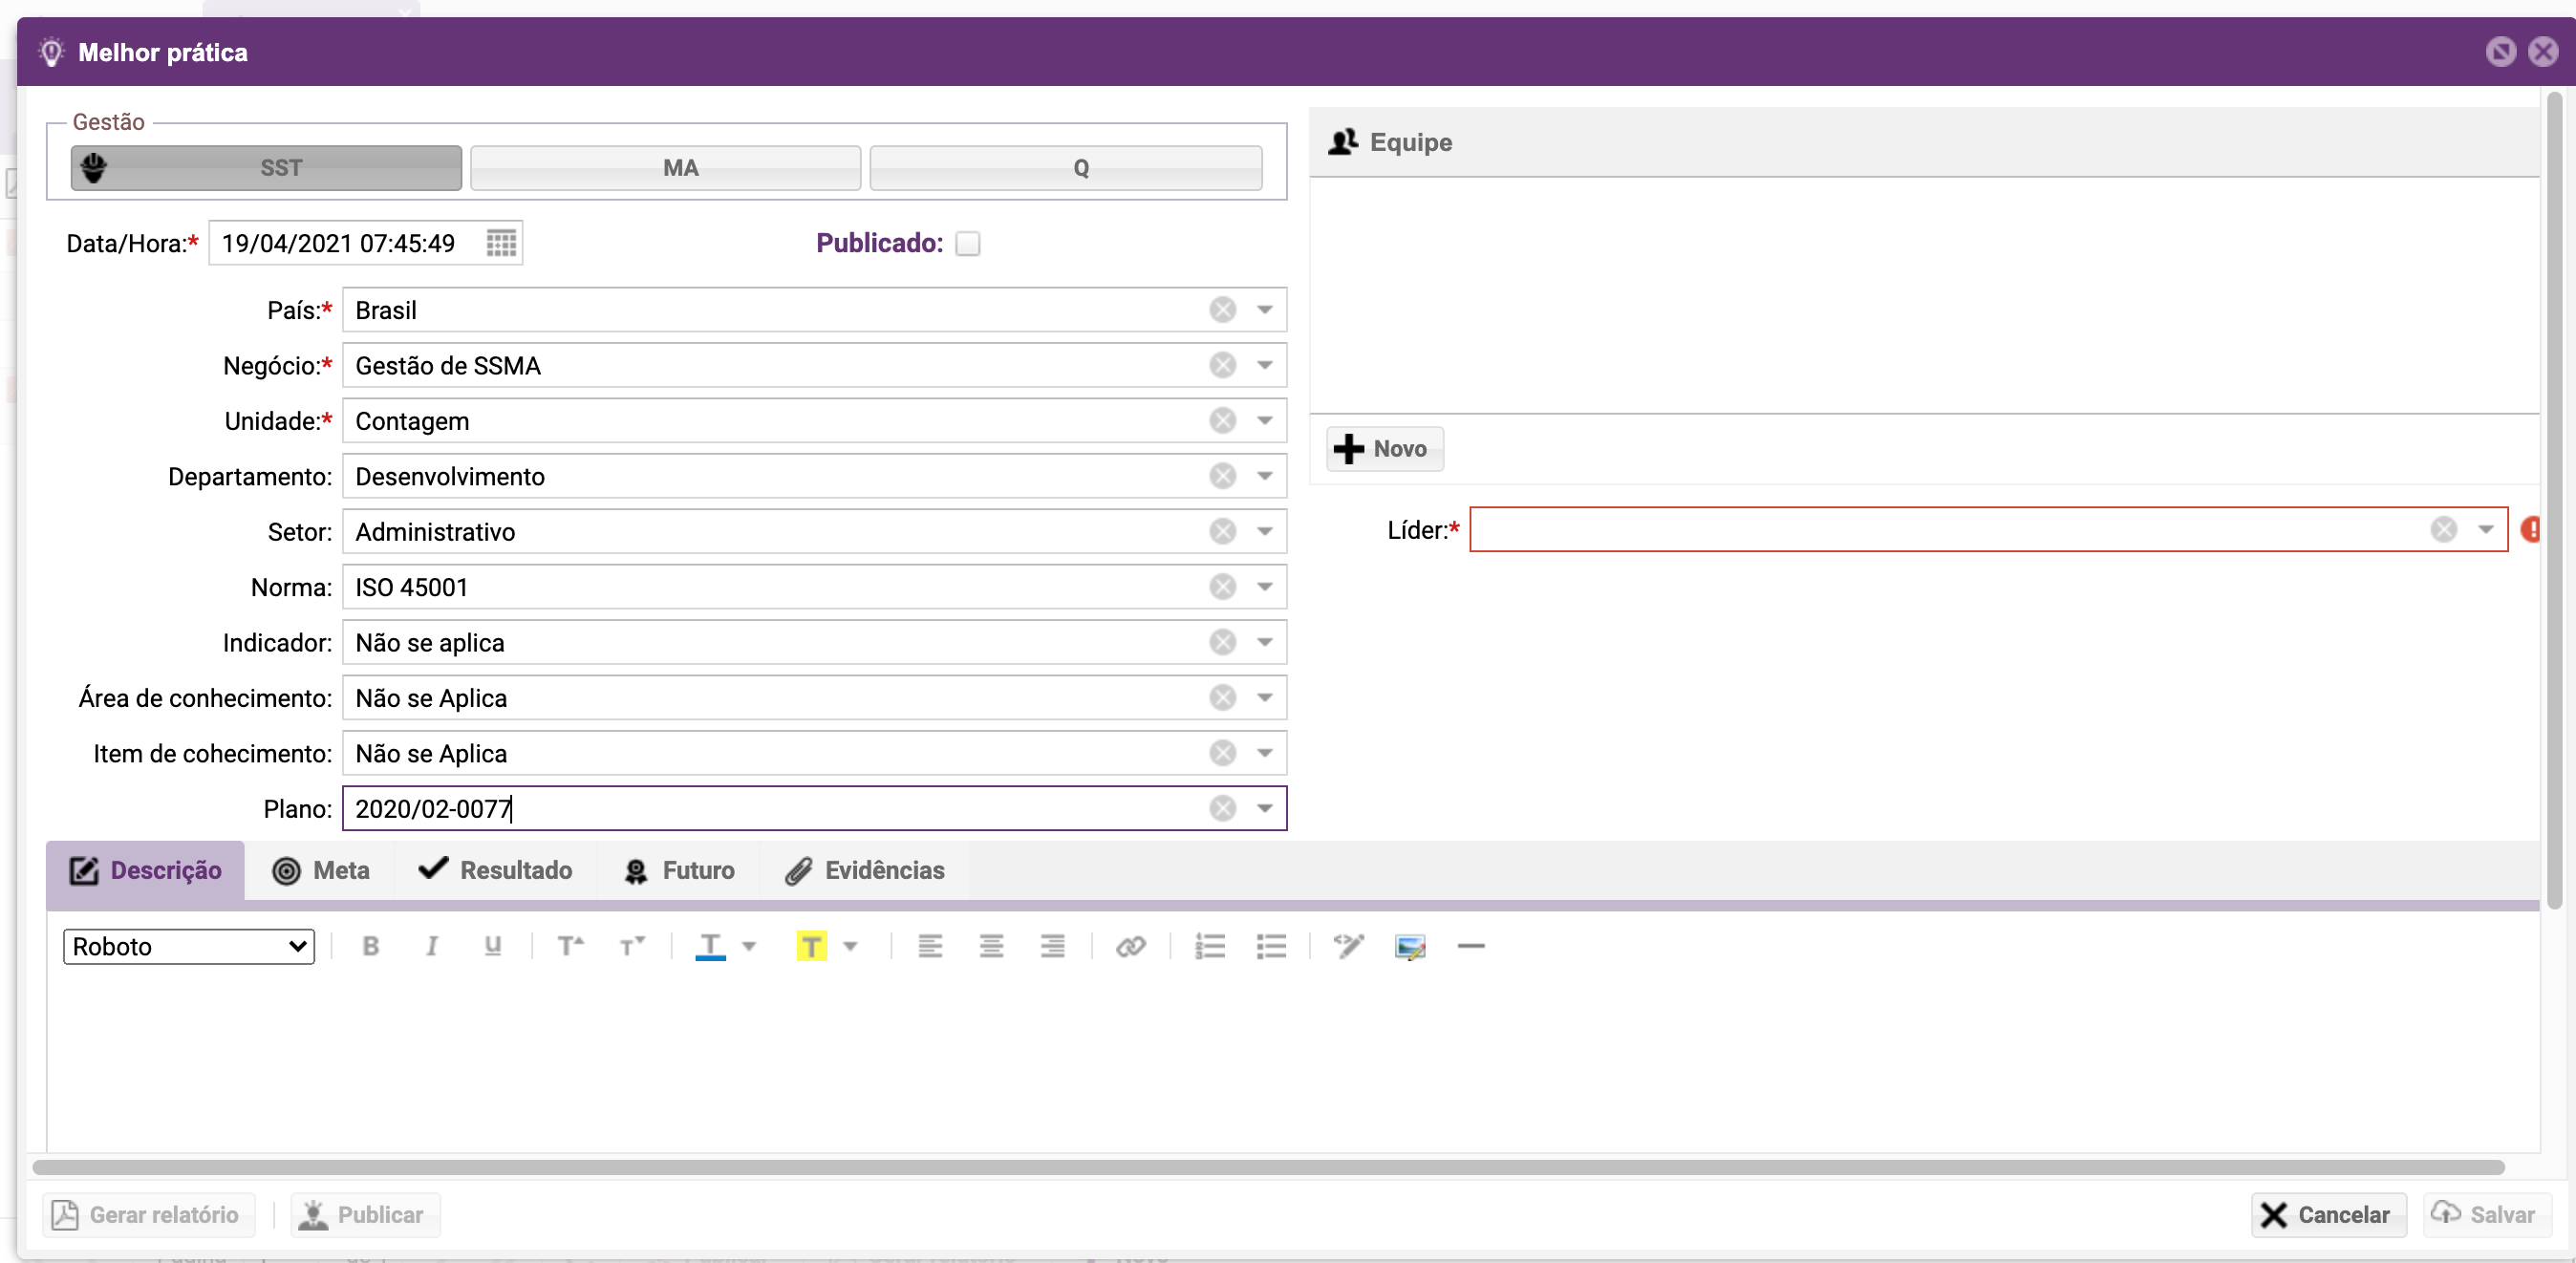Check the Publicado checkbox

point(967,243)
